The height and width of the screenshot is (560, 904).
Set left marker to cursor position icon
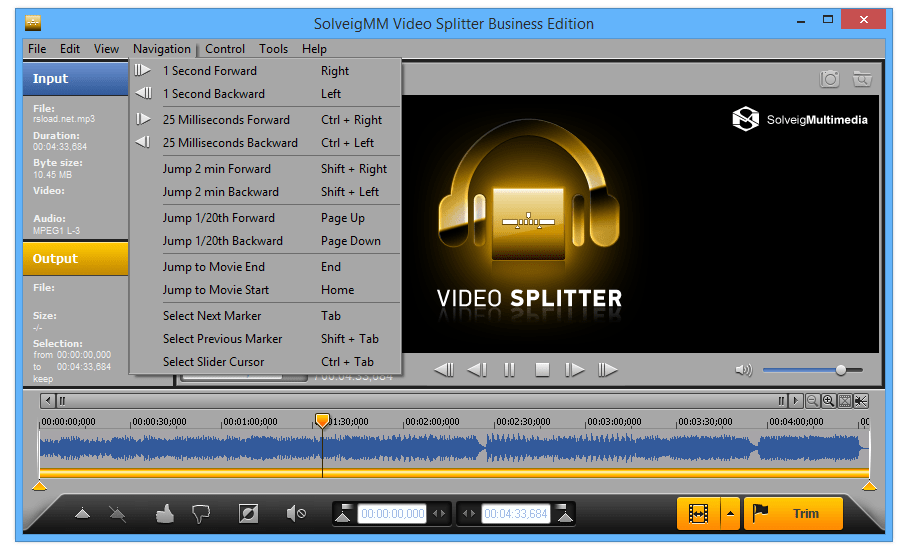[344, 513]
